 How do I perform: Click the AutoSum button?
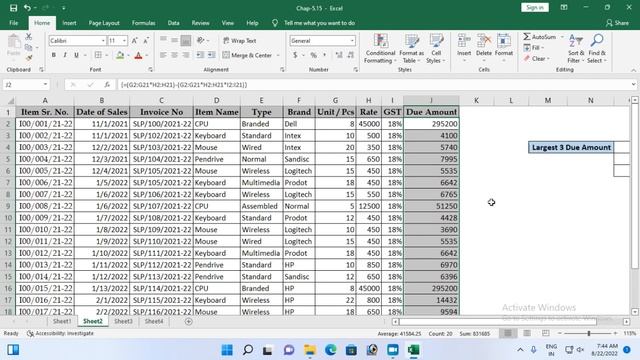pos(540,37)
